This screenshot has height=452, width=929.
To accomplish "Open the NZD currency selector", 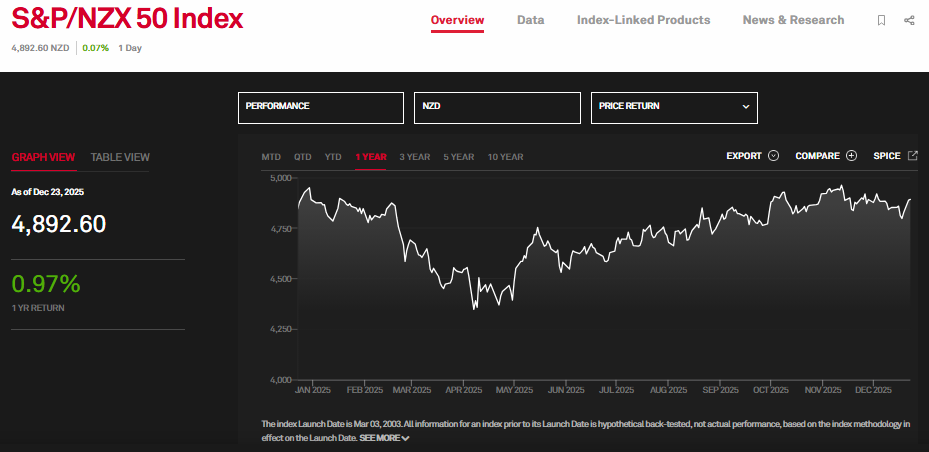I will point(497,108).
